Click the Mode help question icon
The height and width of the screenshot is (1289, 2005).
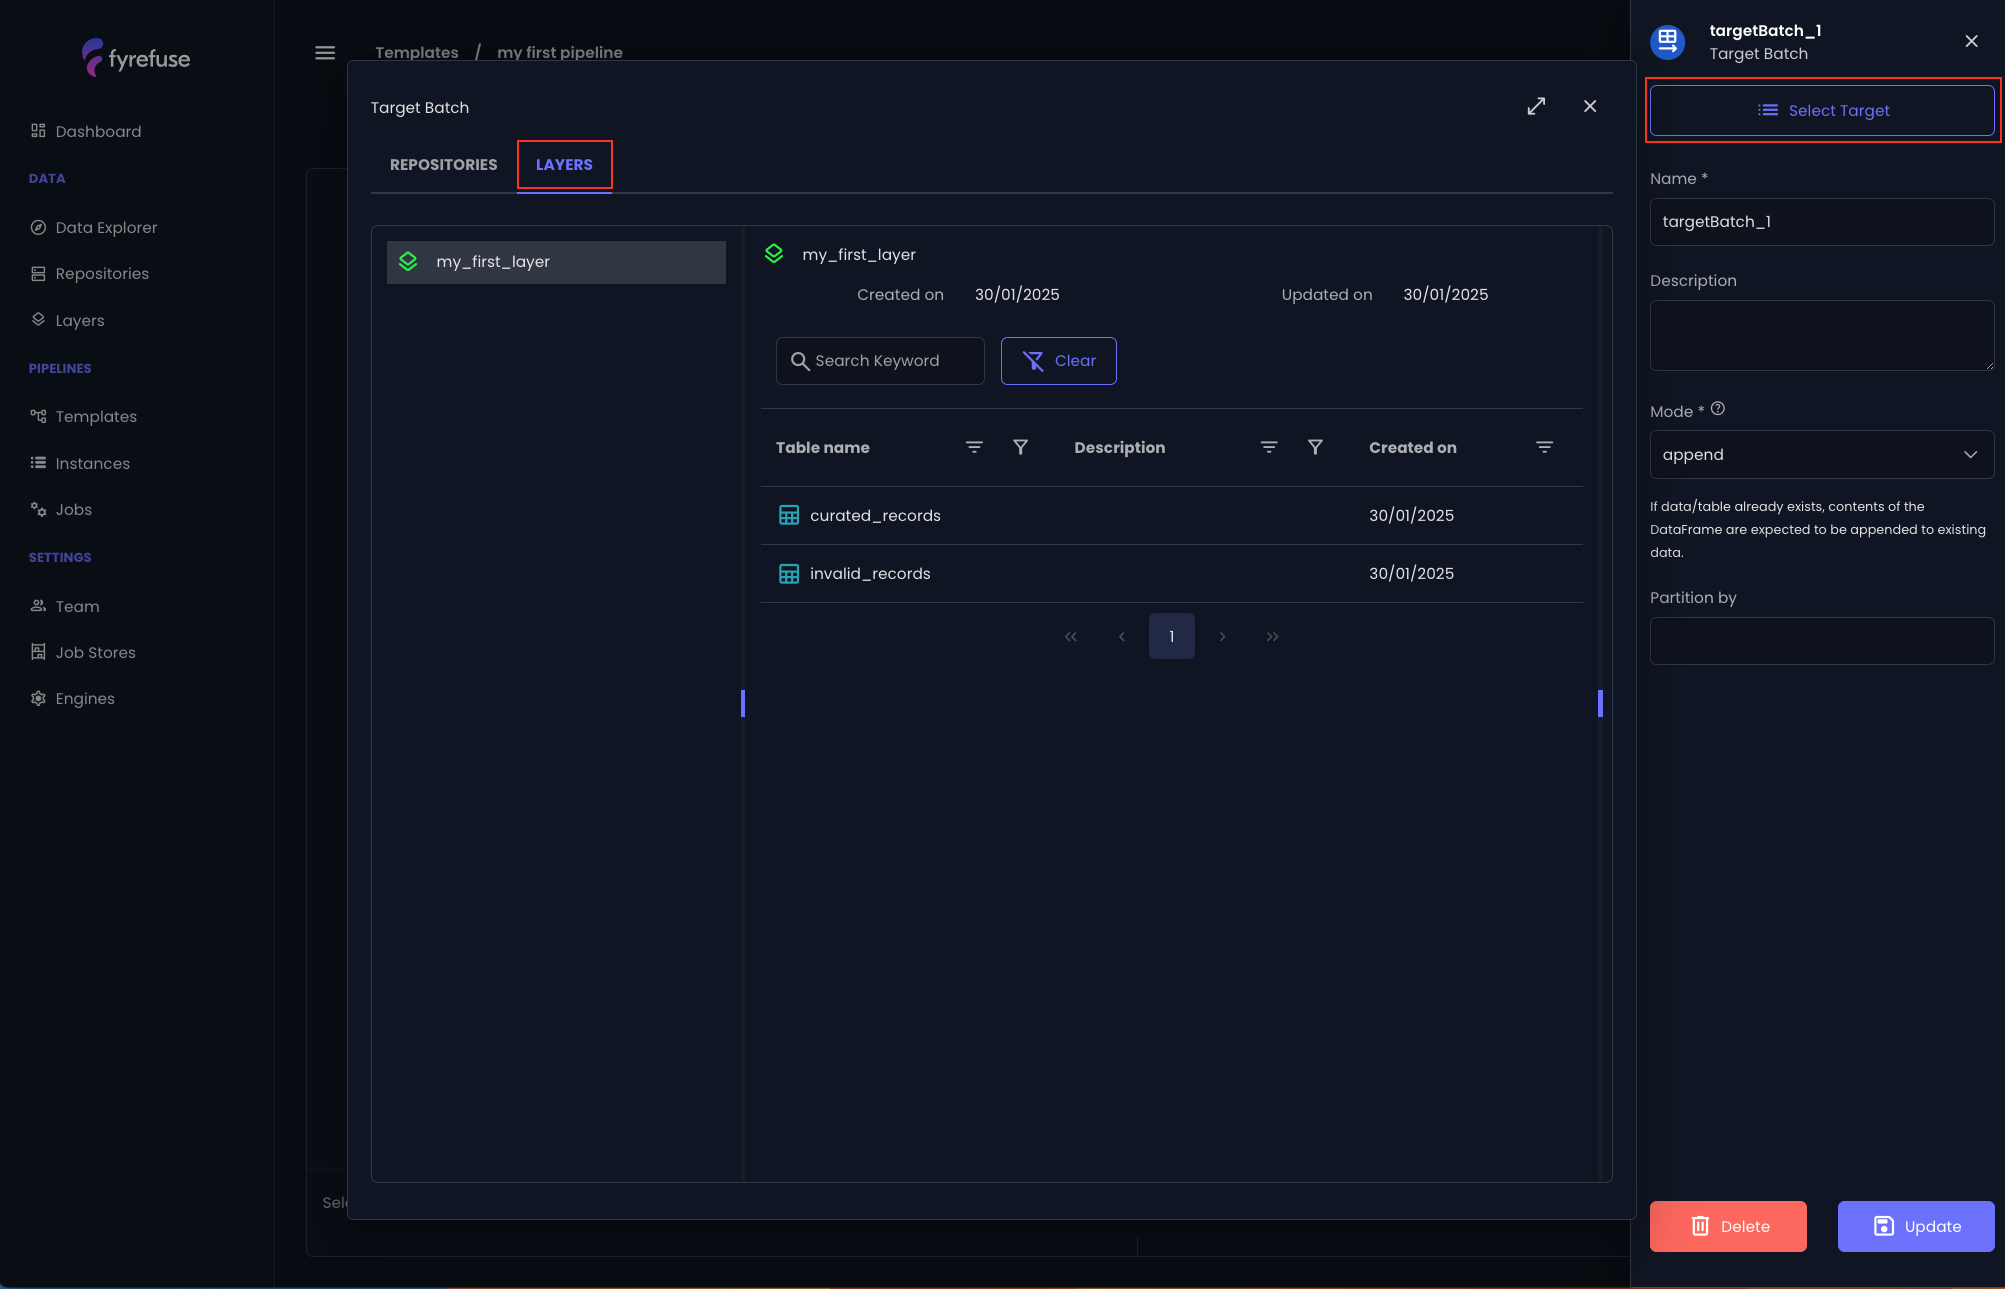pos(1718,409)
